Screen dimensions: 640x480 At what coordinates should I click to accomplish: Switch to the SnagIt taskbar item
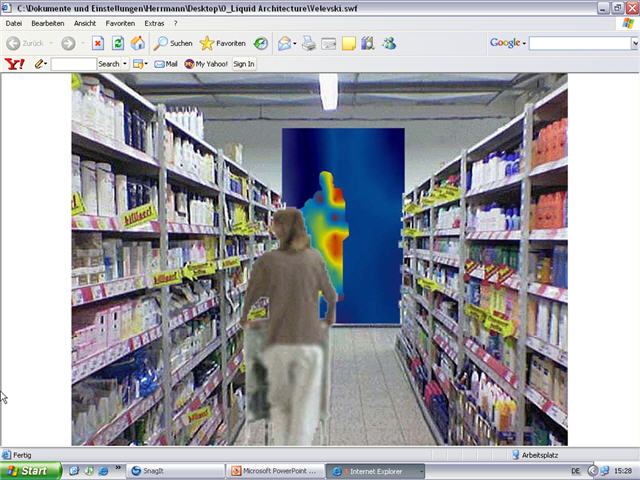[x=172, y=471]
